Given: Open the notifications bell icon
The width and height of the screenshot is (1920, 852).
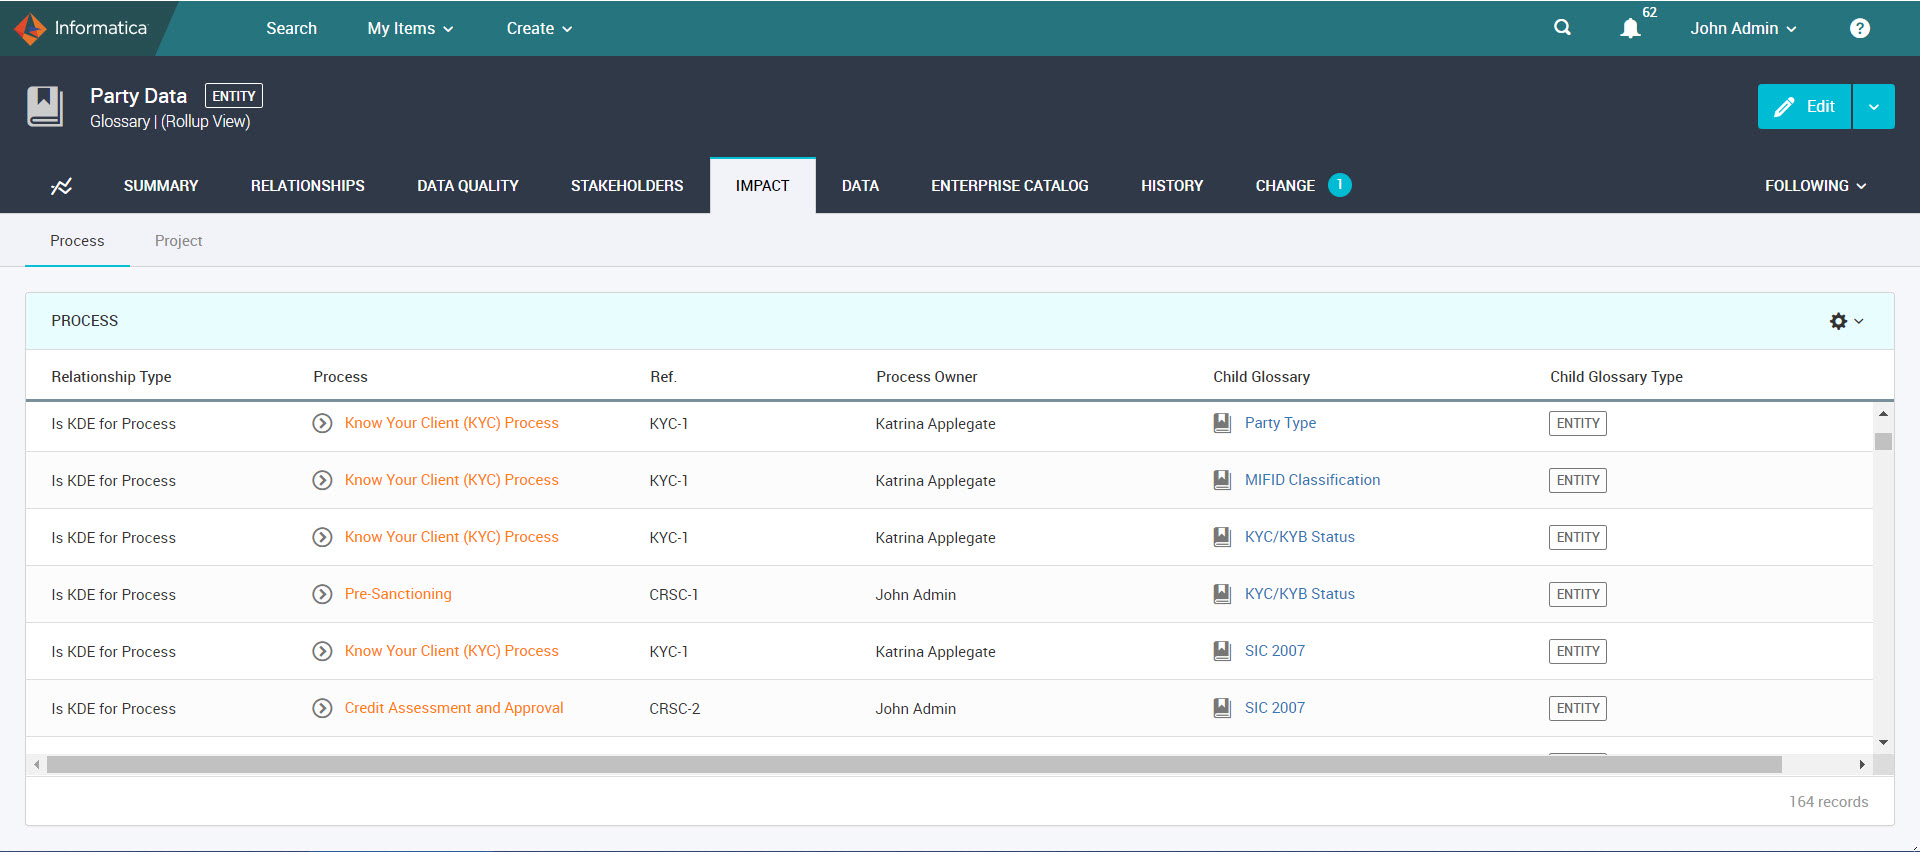Looking at the screenshot, I should pos(1630,28).
